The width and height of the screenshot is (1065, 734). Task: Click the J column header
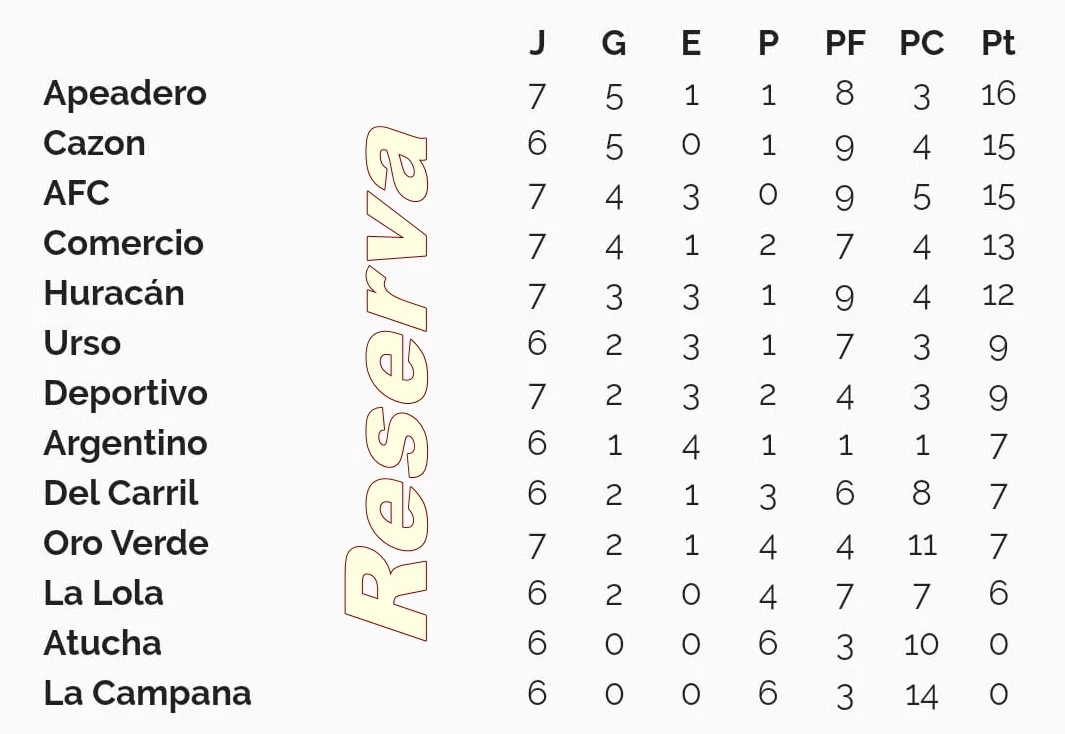[537, 43]
